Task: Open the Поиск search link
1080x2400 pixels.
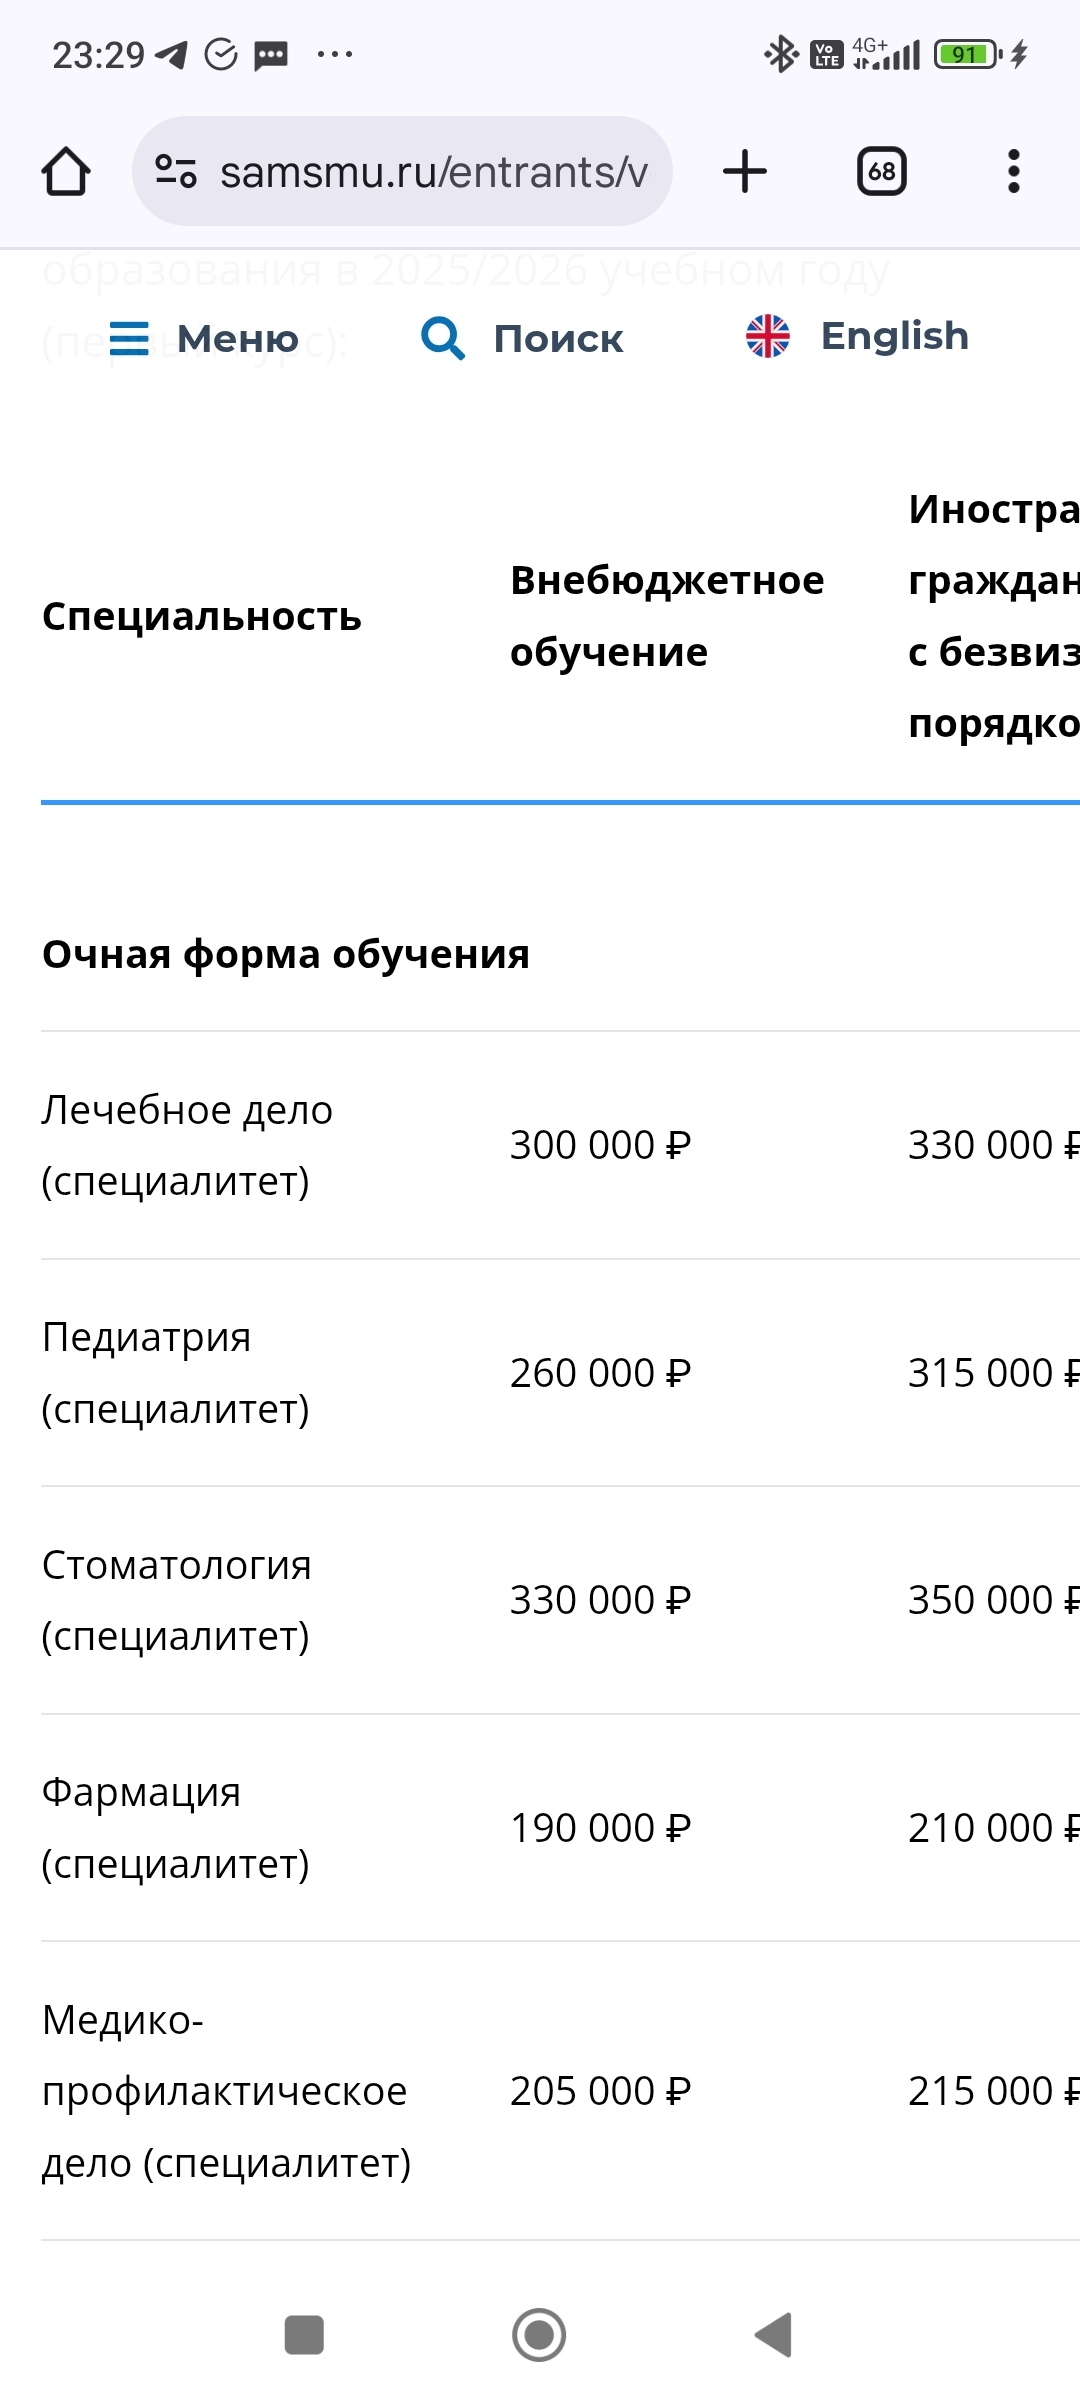Action: tap(558, 339)
